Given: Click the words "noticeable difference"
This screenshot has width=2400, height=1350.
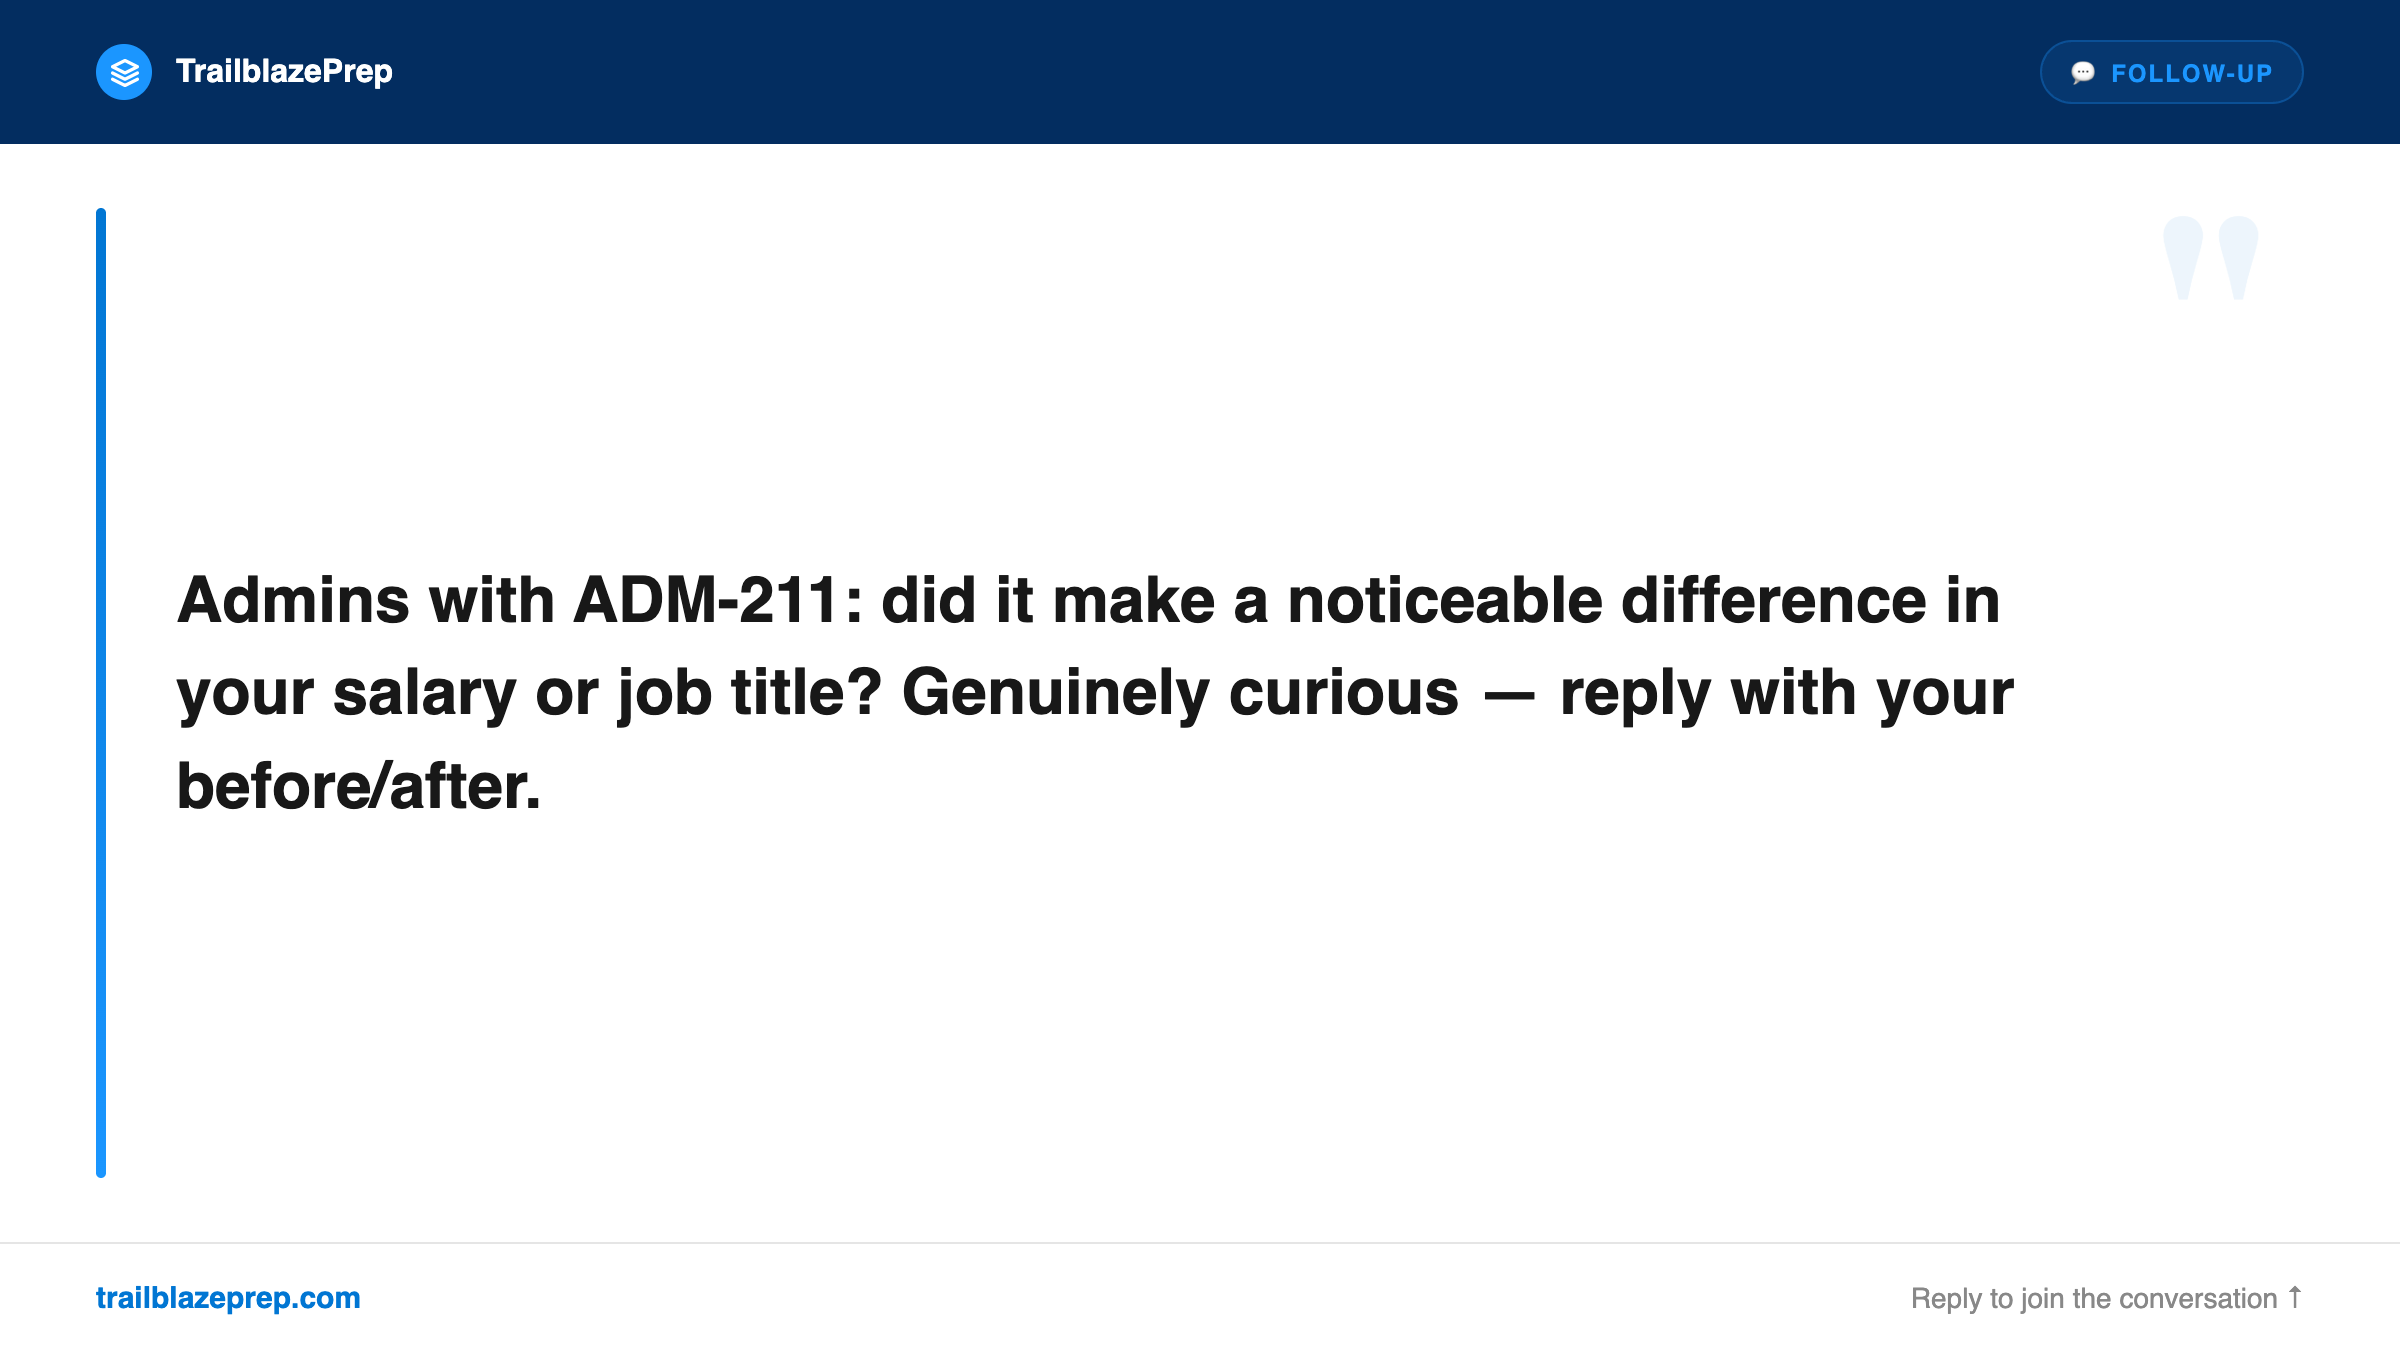Looking at the screenshot, I should point(1606,601).
